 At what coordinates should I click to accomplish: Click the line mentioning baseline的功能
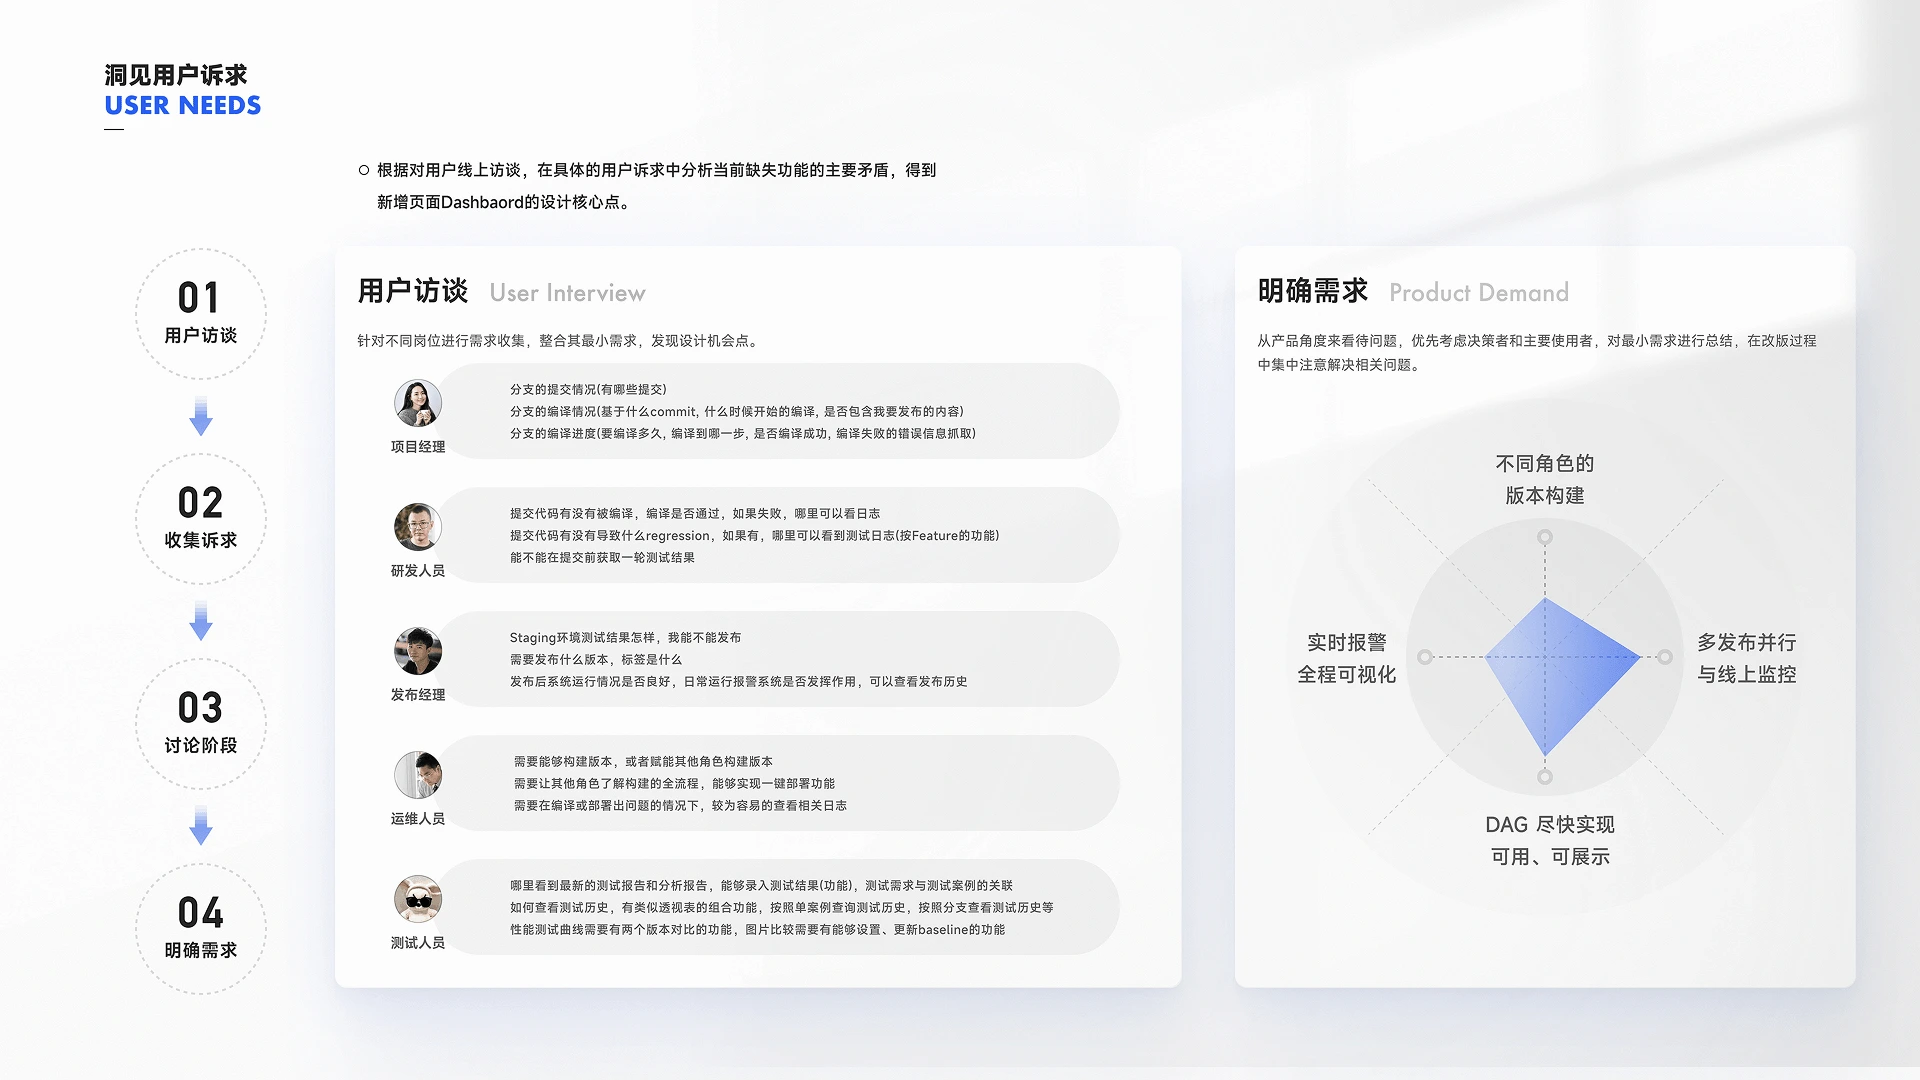coord(757,930)
